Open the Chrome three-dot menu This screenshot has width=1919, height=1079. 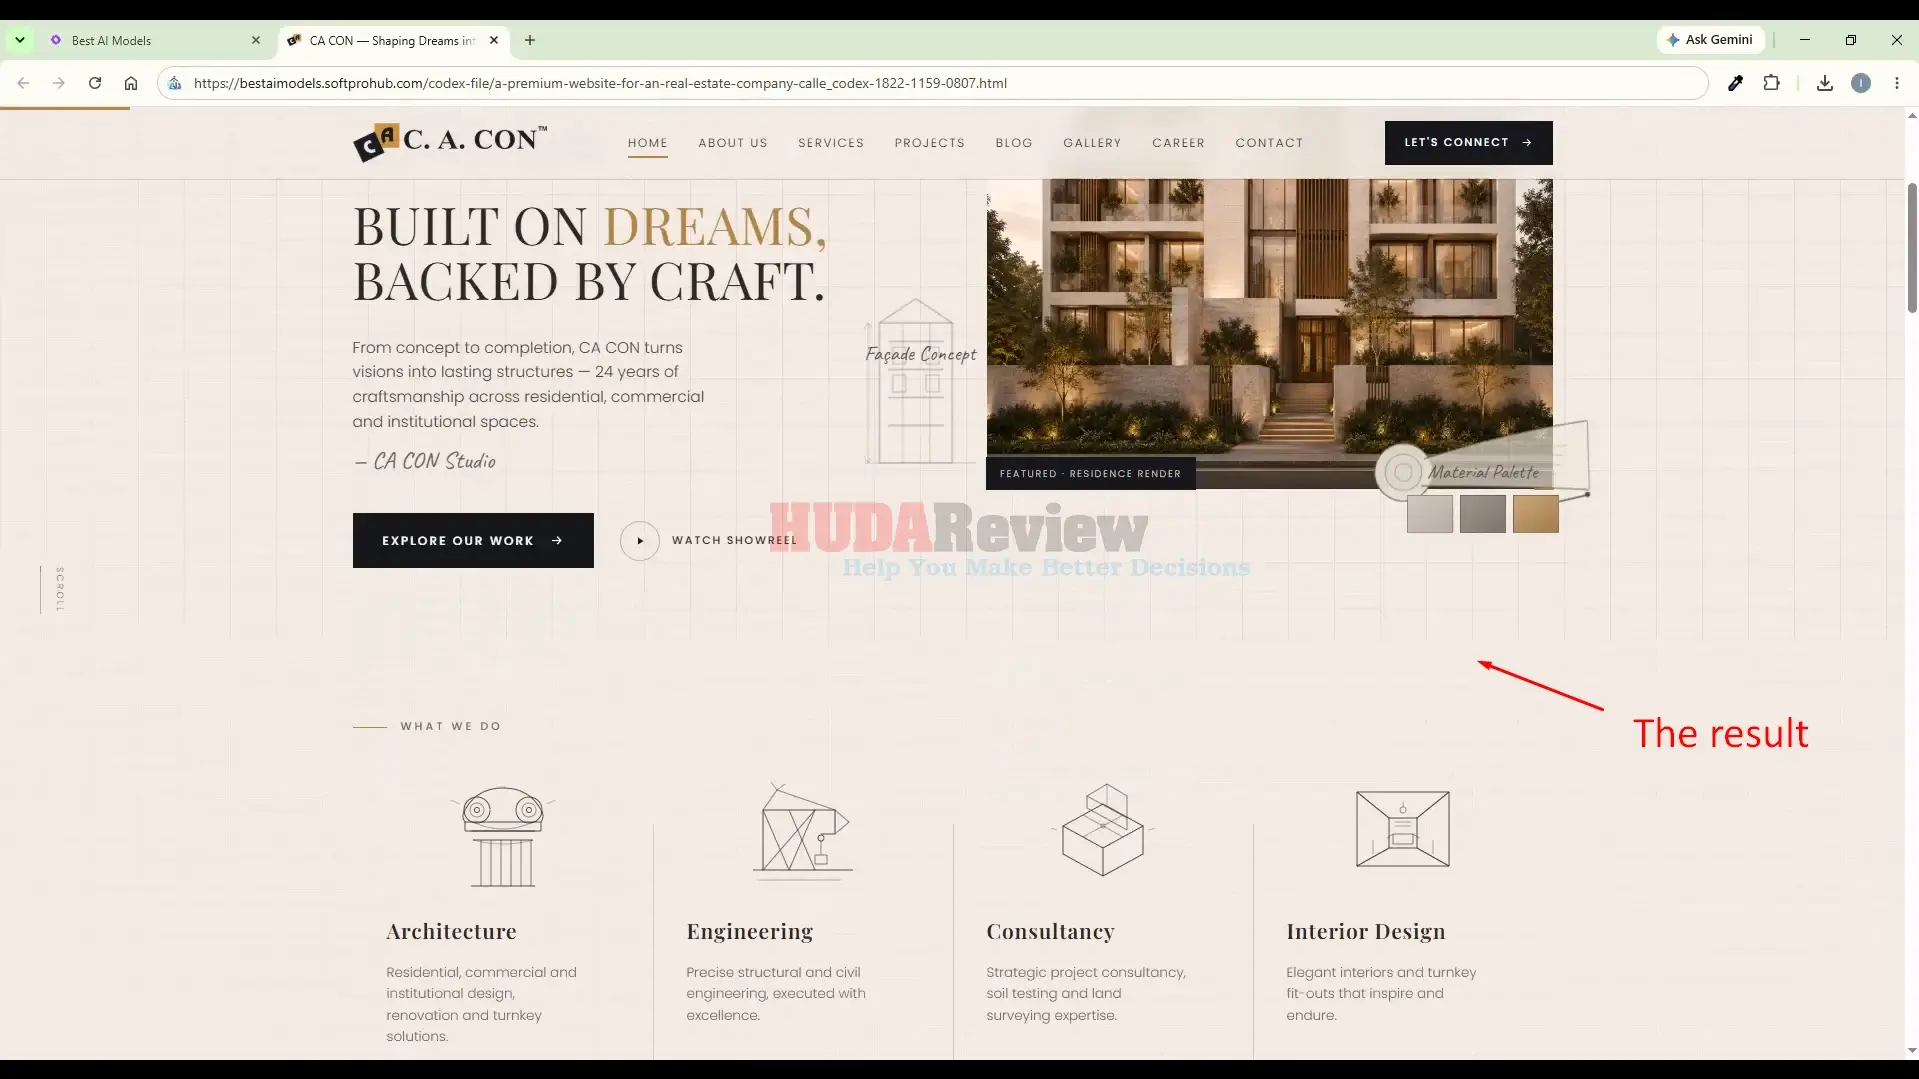[1896, 83]
